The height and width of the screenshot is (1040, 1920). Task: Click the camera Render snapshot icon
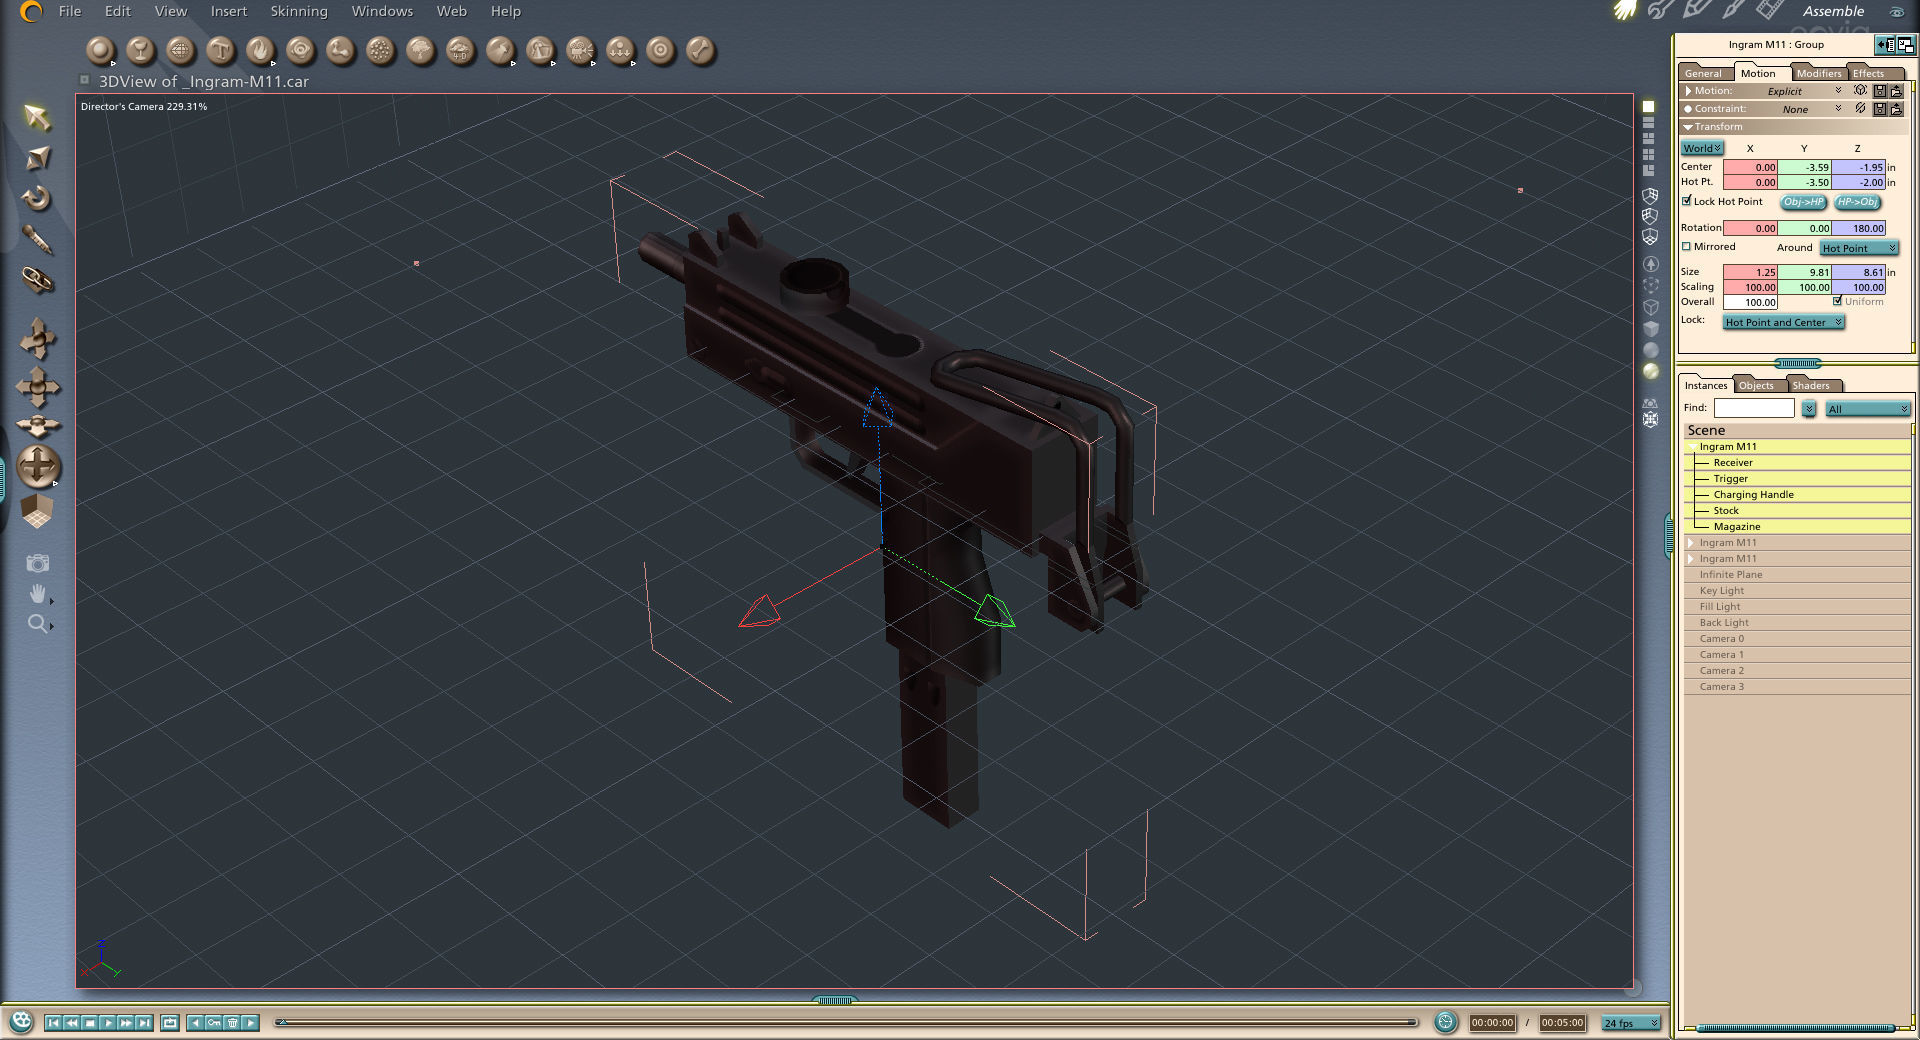[37, 563]
